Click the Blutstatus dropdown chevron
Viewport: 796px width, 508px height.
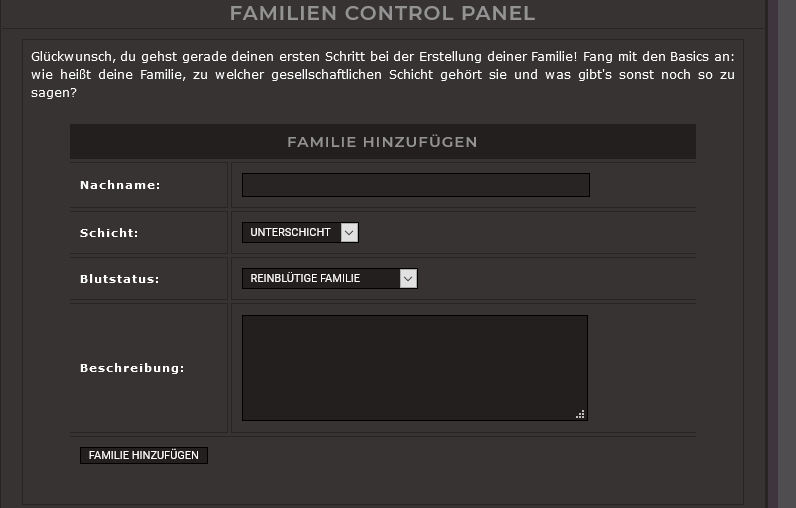(x=408, y=278)
